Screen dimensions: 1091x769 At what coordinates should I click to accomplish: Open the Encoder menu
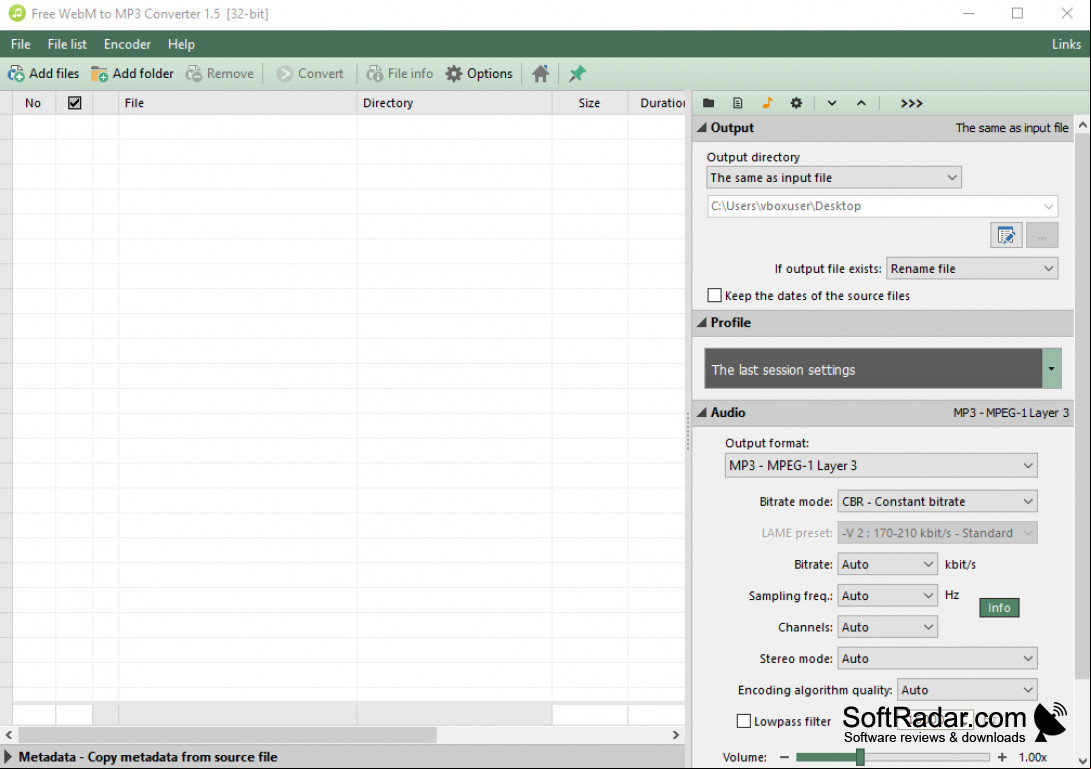[x=127, y=44]
